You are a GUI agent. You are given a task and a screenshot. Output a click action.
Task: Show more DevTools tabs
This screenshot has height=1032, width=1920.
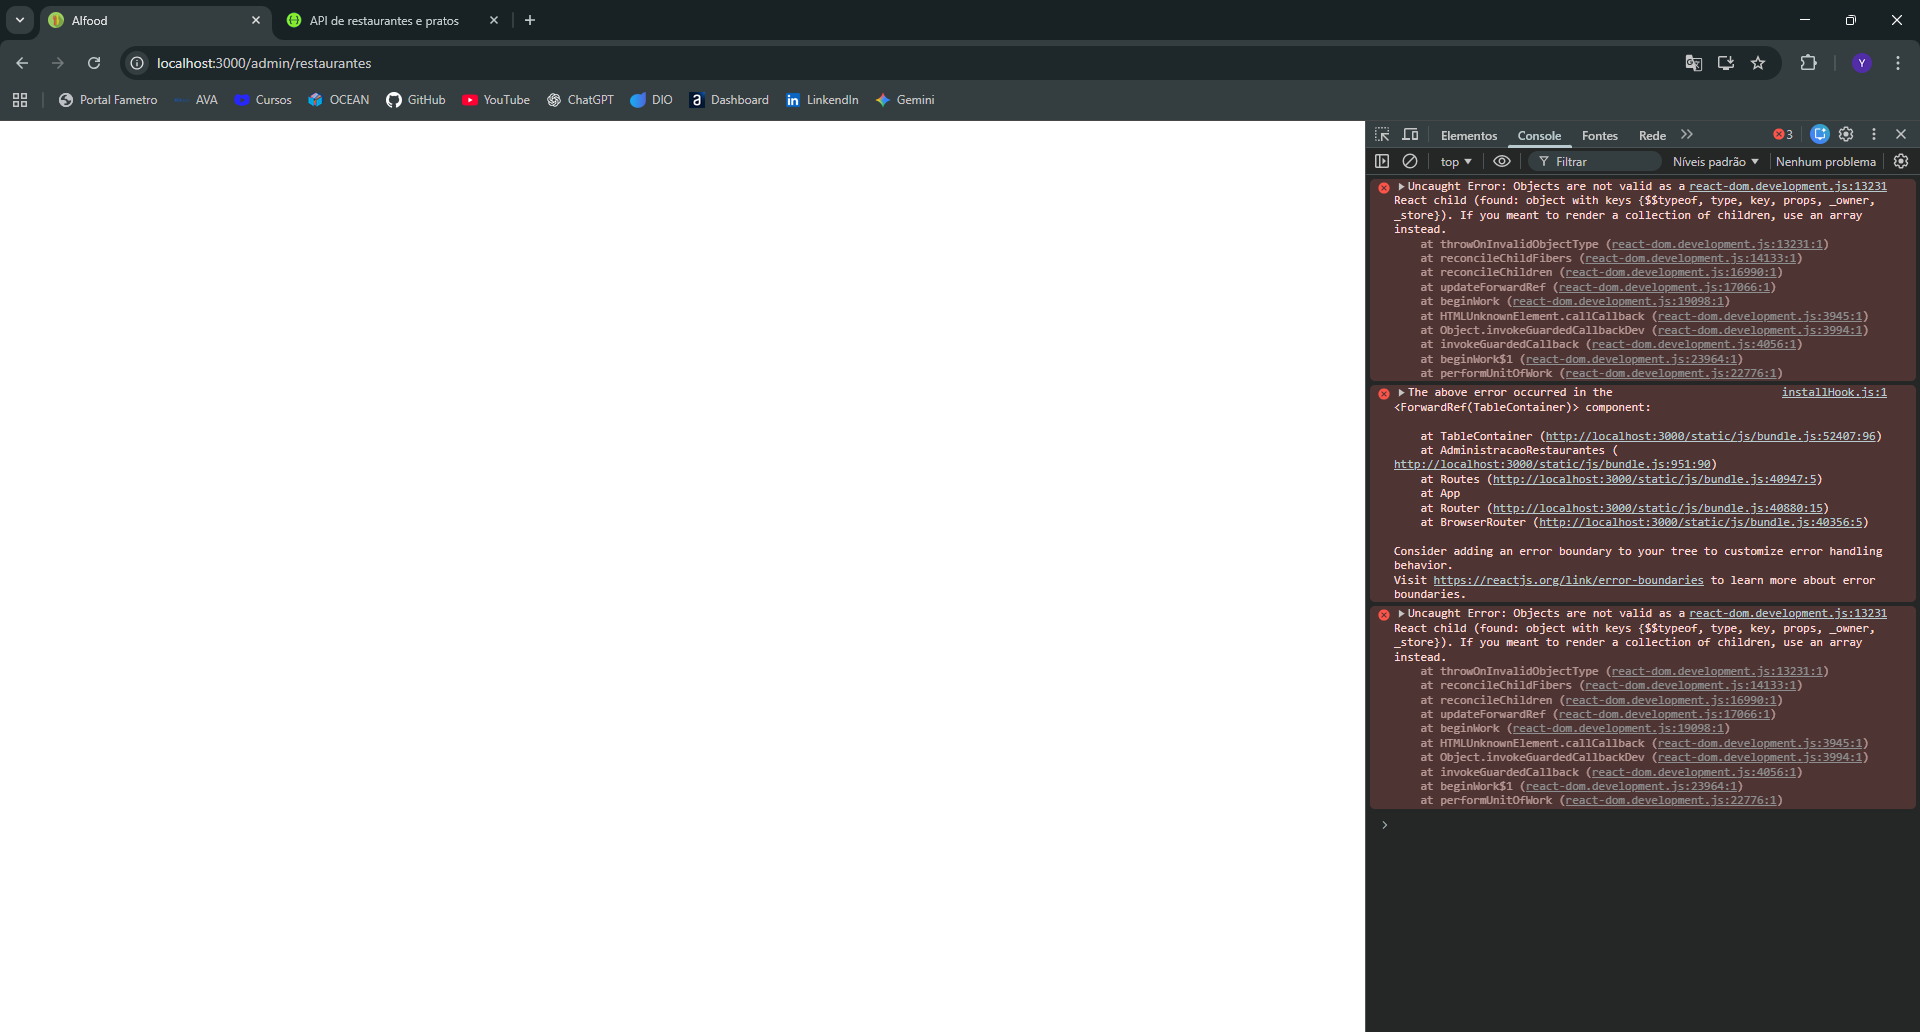point(1687,135)
